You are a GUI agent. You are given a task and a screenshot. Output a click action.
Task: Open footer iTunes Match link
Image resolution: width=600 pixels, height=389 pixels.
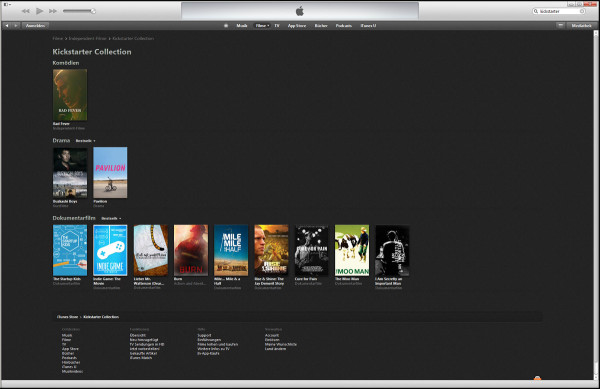pyautogui.click(x=141, y=358)
